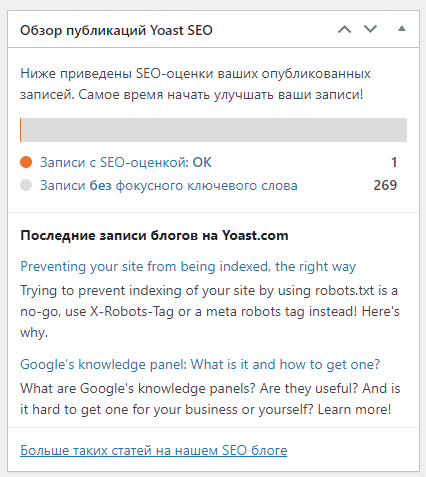Click the robots.txt article description text

[x=210, y=311]
